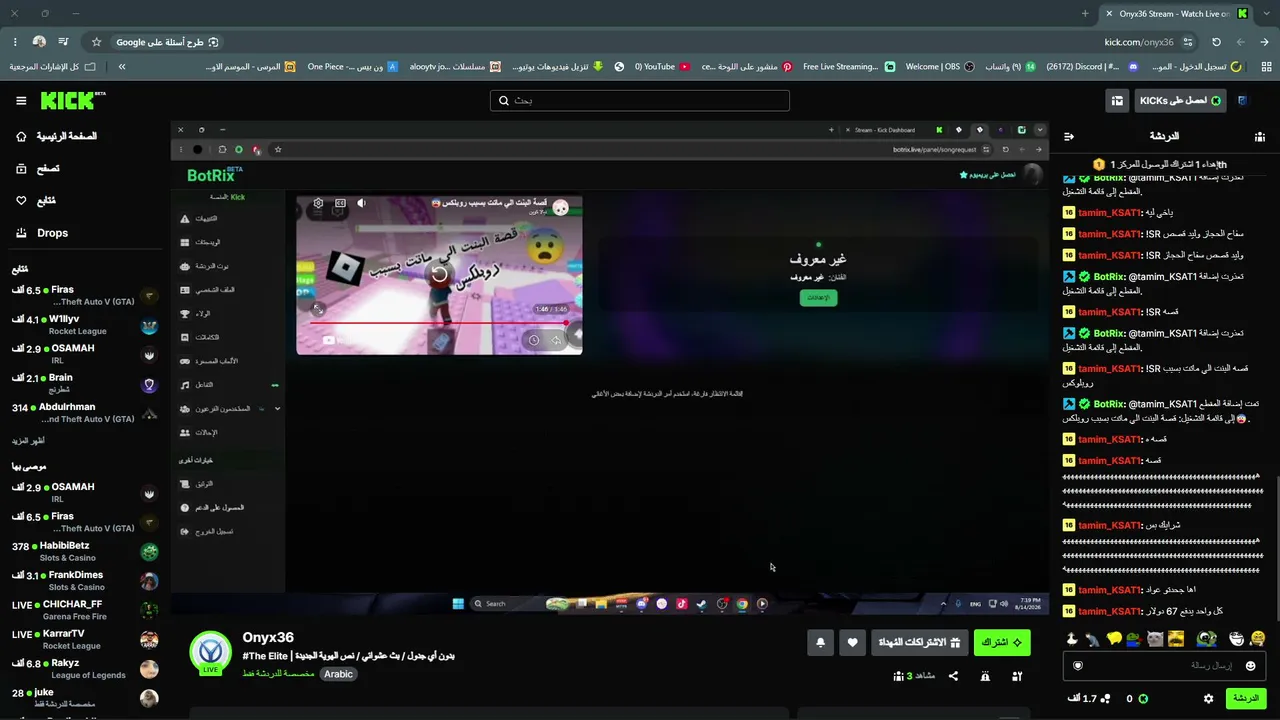1280x720 pixels.
Task: Open the One Piece bookmark
Action: click(352, 67)
